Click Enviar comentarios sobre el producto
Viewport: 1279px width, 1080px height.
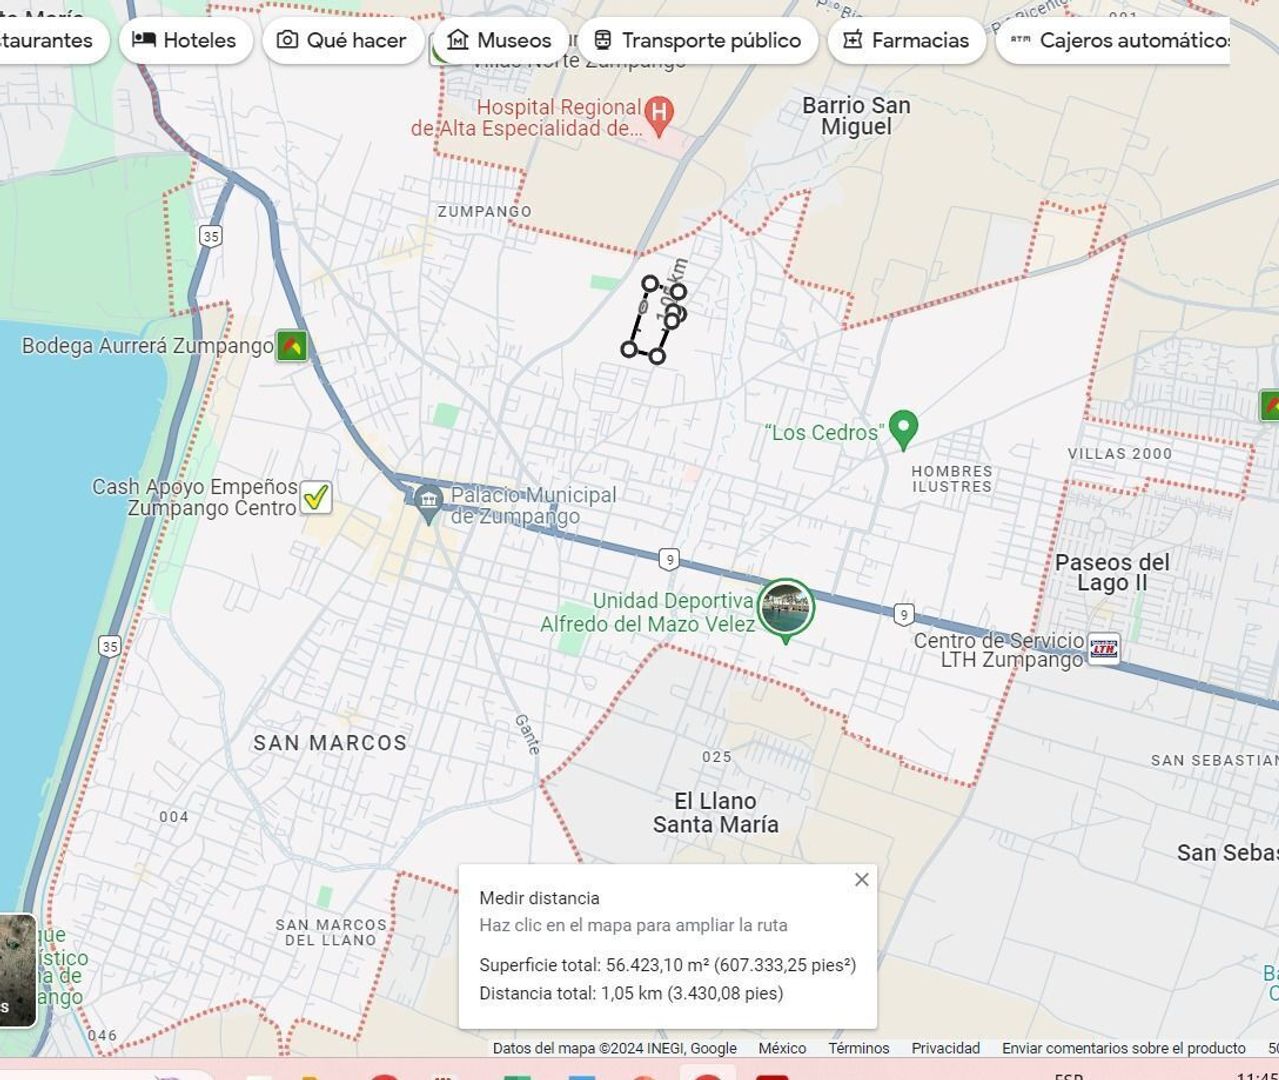[1124, 1048]
